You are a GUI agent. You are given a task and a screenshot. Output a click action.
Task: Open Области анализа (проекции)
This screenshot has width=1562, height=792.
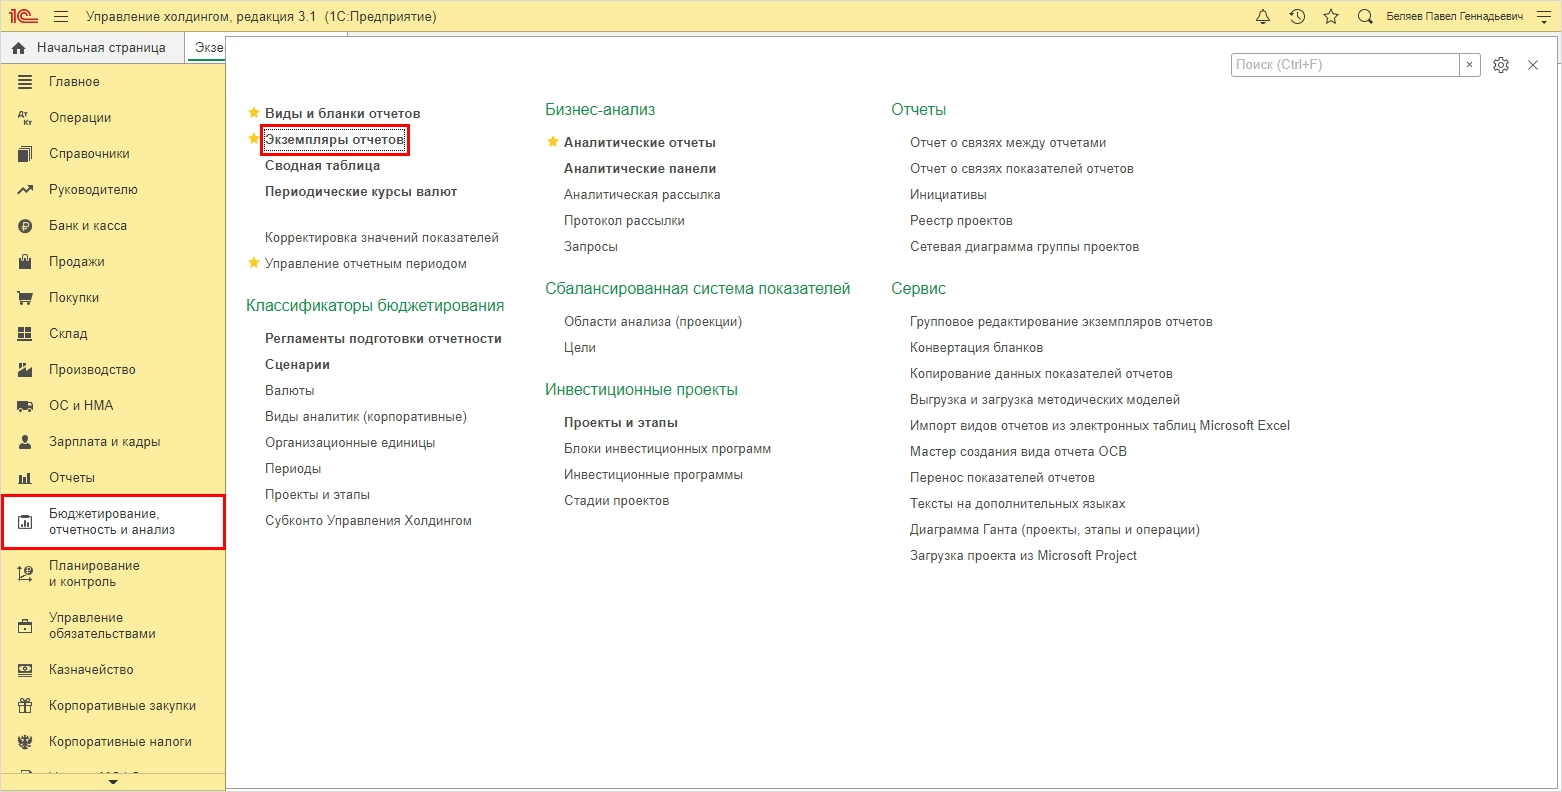(x=653, y=322)
